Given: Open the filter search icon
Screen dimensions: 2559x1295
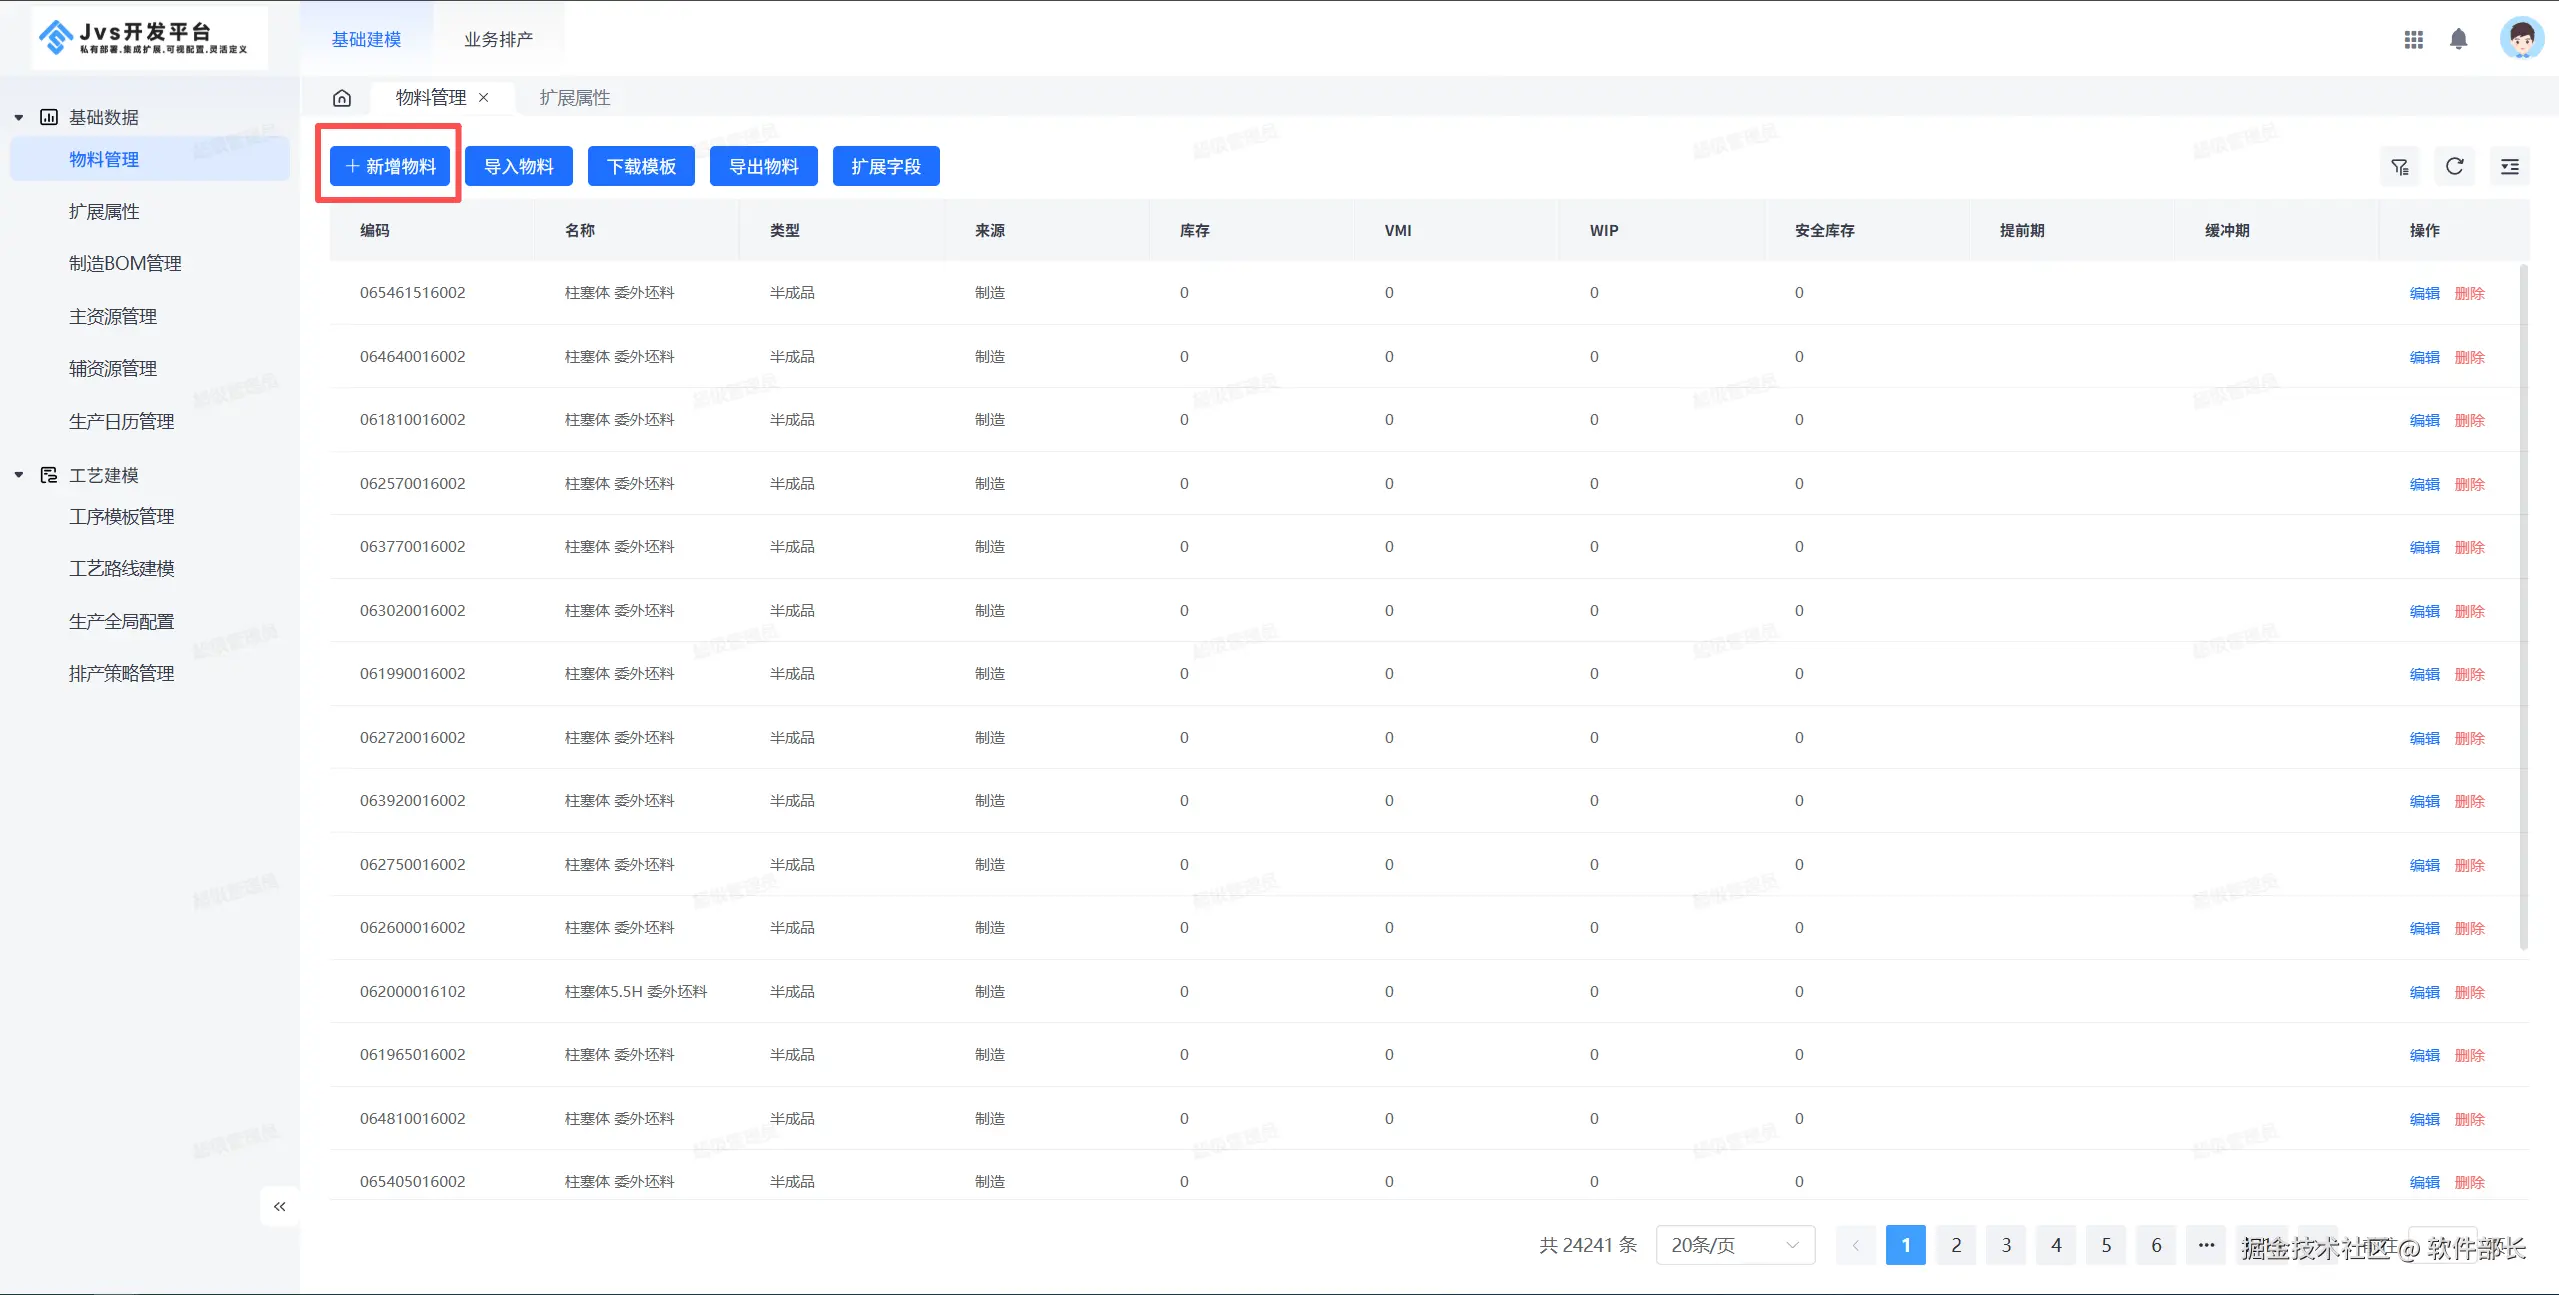Looking at the screenshot, I should click(2399, 167).
